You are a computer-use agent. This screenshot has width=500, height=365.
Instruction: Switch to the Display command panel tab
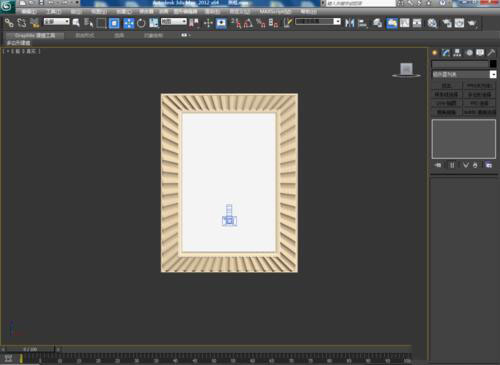pyautogui.click(x=480, y=53)
